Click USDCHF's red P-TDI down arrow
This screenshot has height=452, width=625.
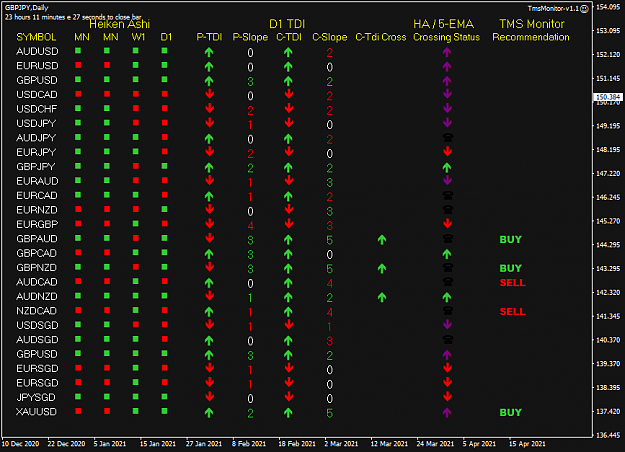click(209, 108)
